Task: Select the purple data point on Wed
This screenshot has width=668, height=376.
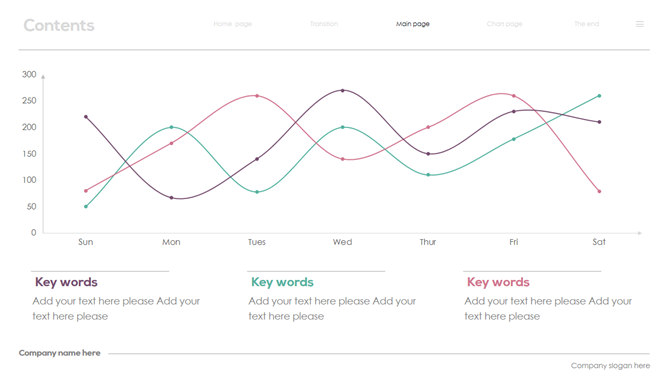Action: 343,90
